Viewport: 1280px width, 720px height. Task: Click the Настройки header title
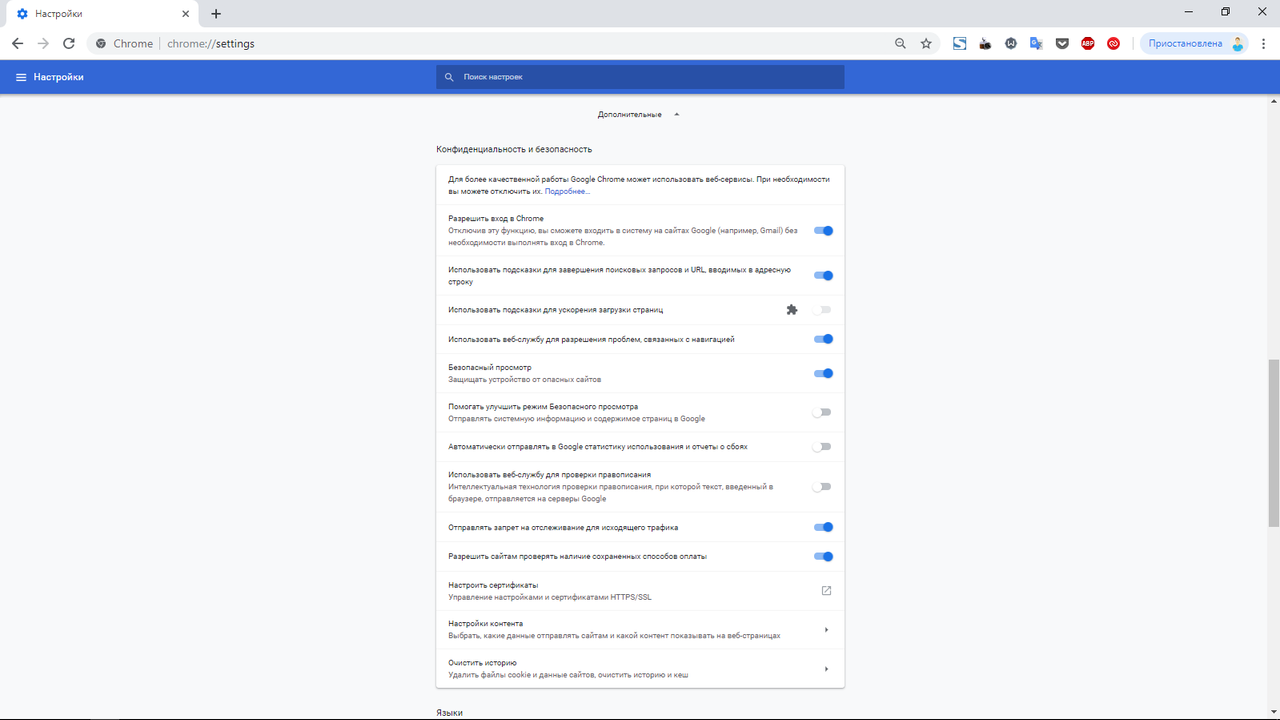point(58,77)
